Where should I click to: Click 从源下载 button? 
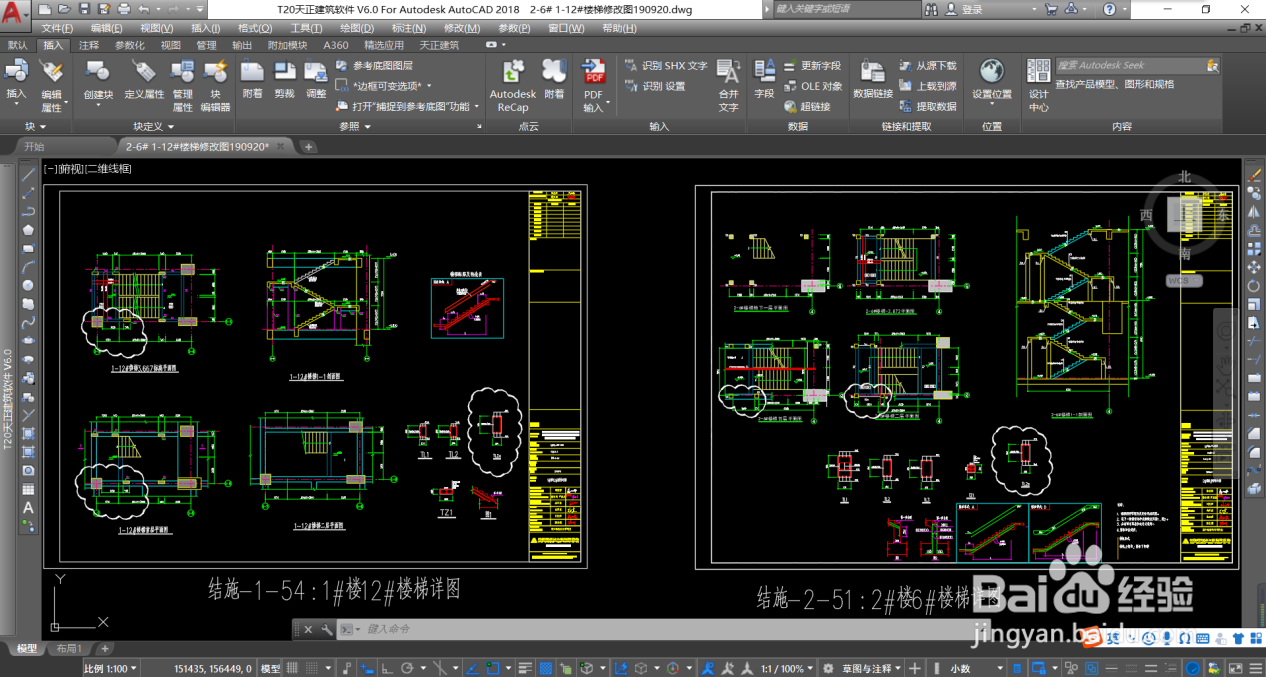(928, 66)
